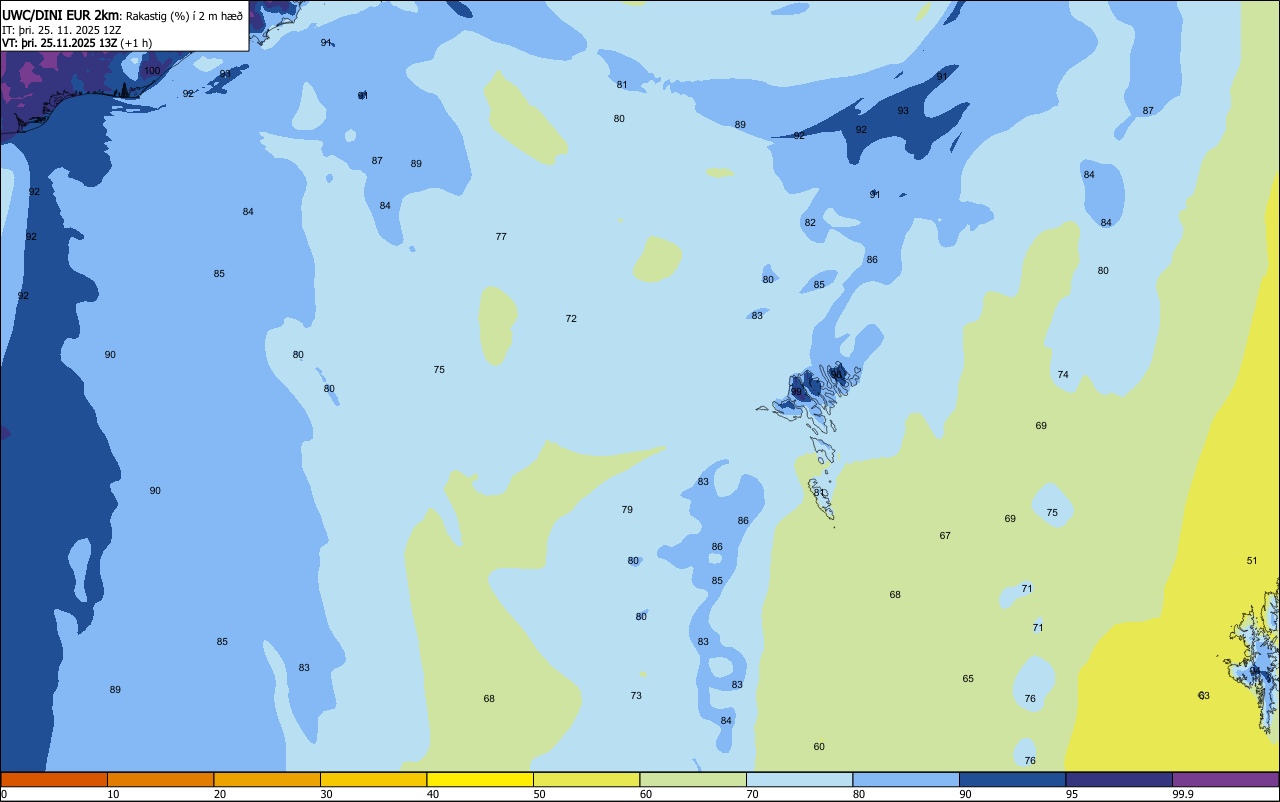The height and width of the screenshot is (802, 1280).
Task: Click the 51 humidity value in the yellow area
Action: [1252, 561]
